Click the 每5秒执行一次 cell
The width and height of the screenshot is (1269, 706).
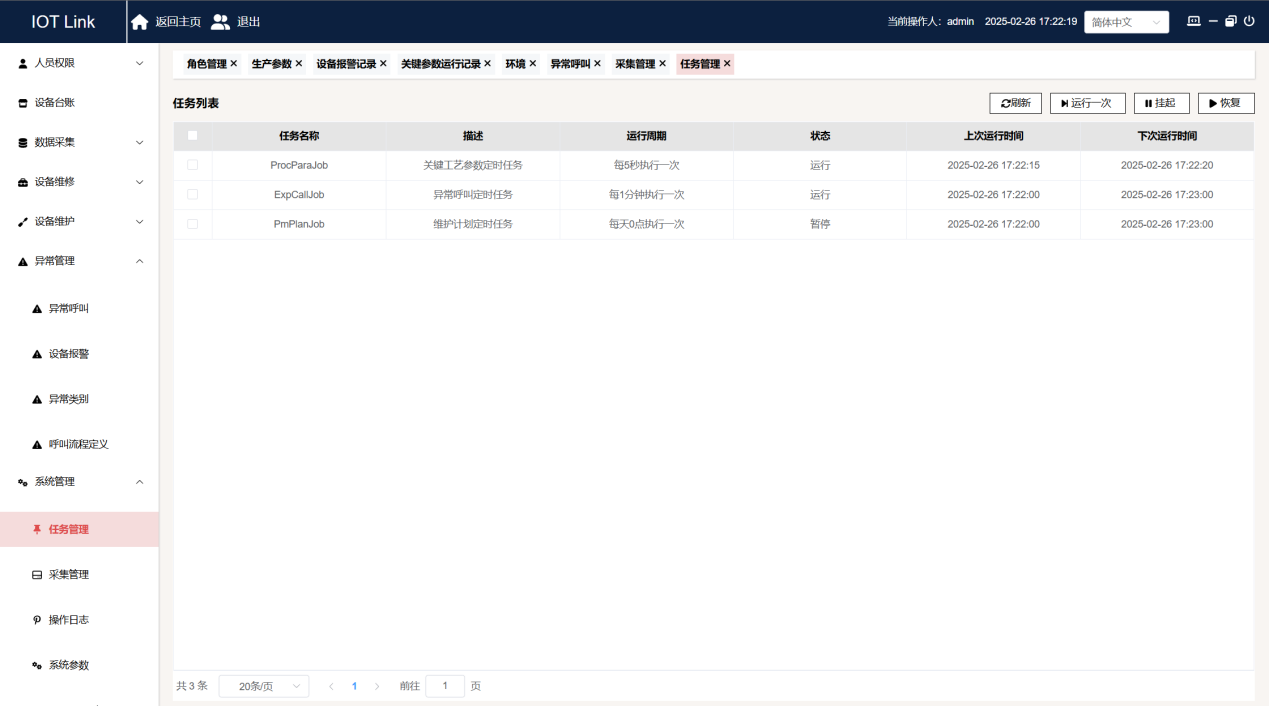pos(647,165)
